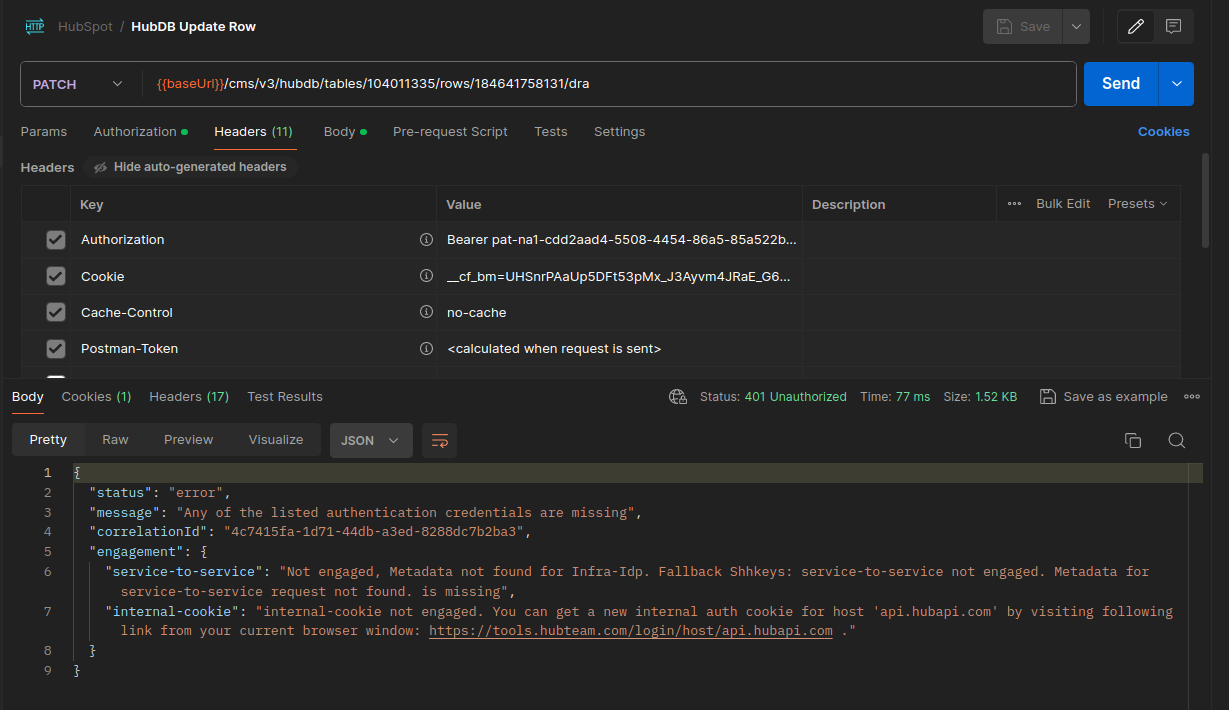Open the Test Results response tab
Image resolution: width=1229 pixels, height=710 pixels.
(285, 396)
